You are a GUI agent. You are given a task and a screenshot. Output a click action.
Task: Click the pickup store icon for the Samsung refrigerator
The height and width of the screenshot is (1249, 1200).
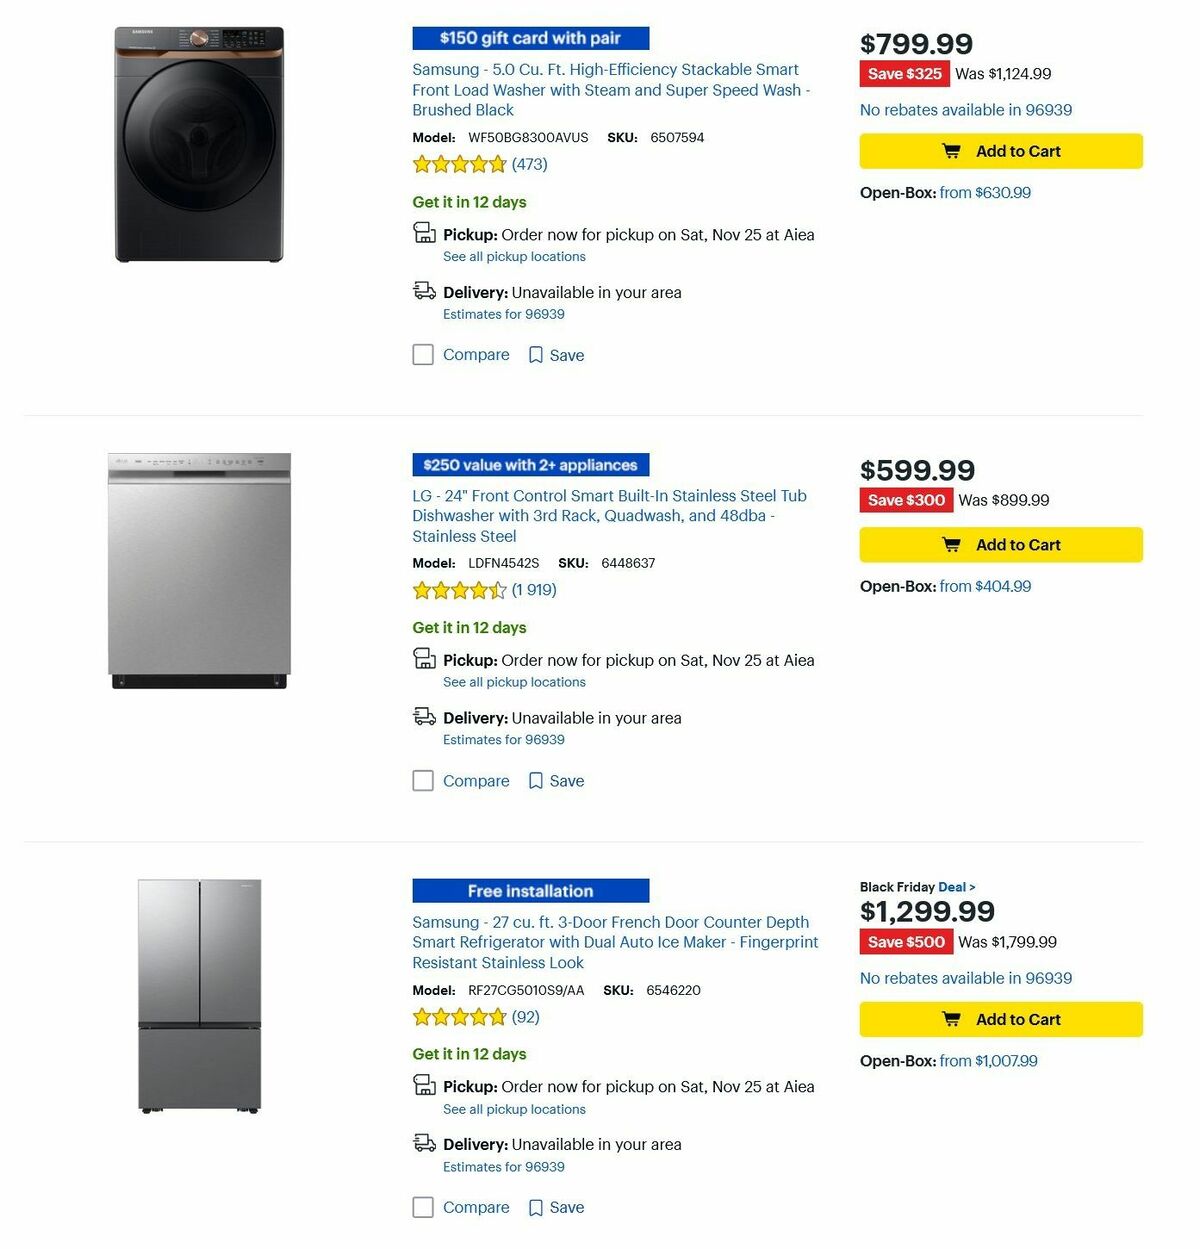point(424,1085)
